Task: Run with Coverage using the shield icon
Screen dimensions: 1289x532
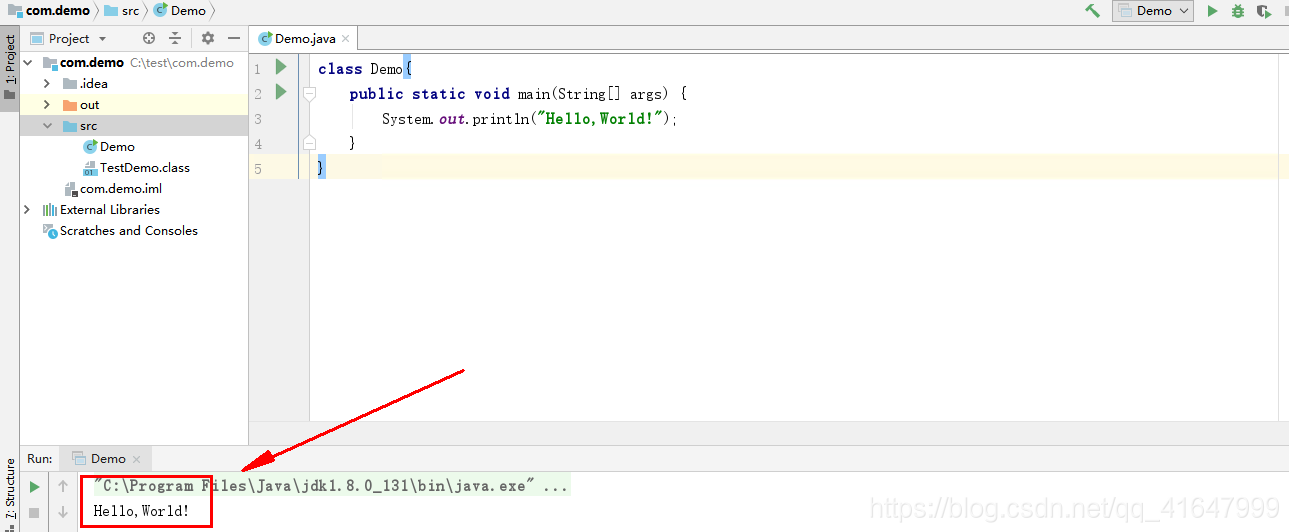Action: 1264,11
